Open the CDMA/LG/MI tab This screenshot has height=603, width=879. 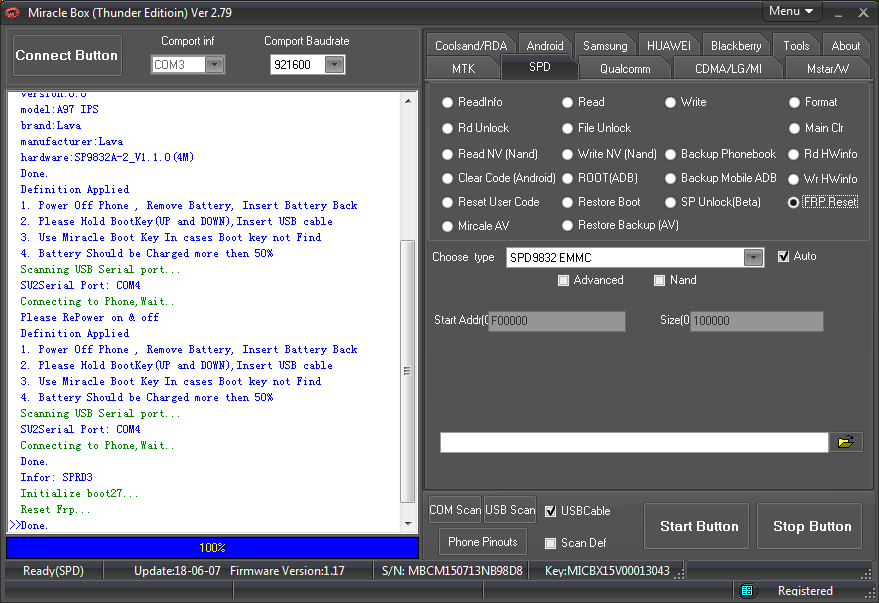click(x=728, y=68)
